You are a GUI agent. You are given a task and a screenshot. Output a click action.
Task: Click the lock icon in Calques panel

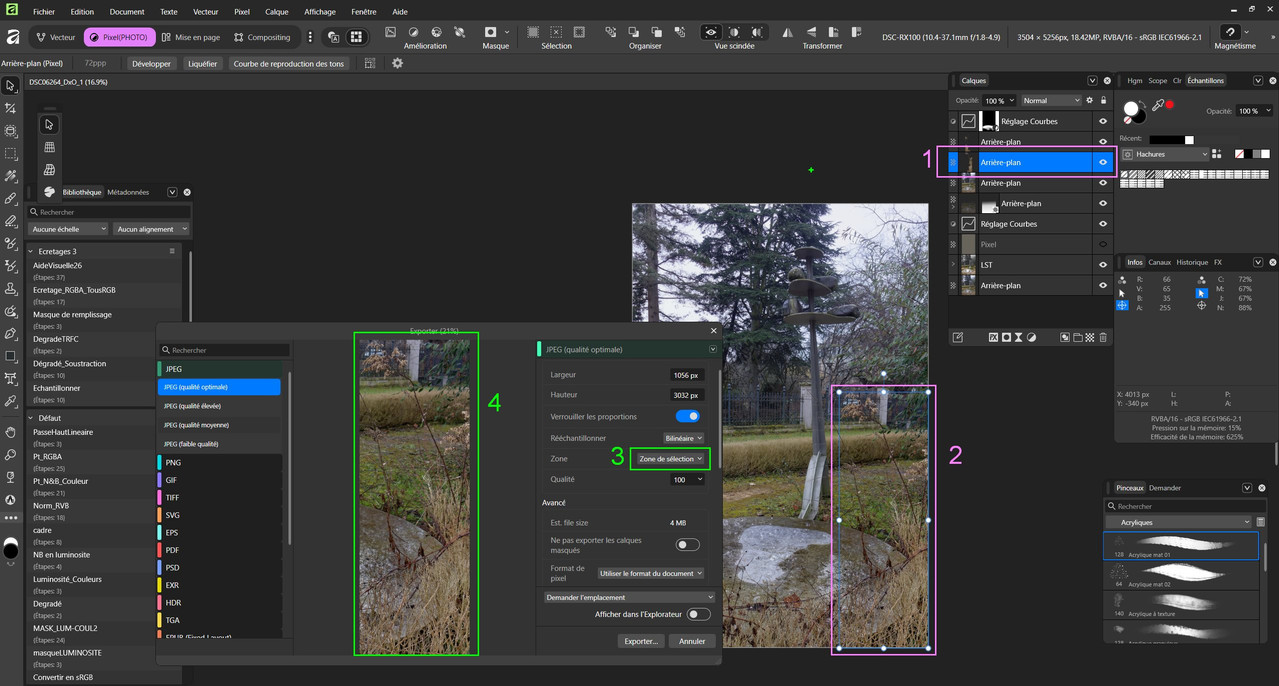[1103, 100]
